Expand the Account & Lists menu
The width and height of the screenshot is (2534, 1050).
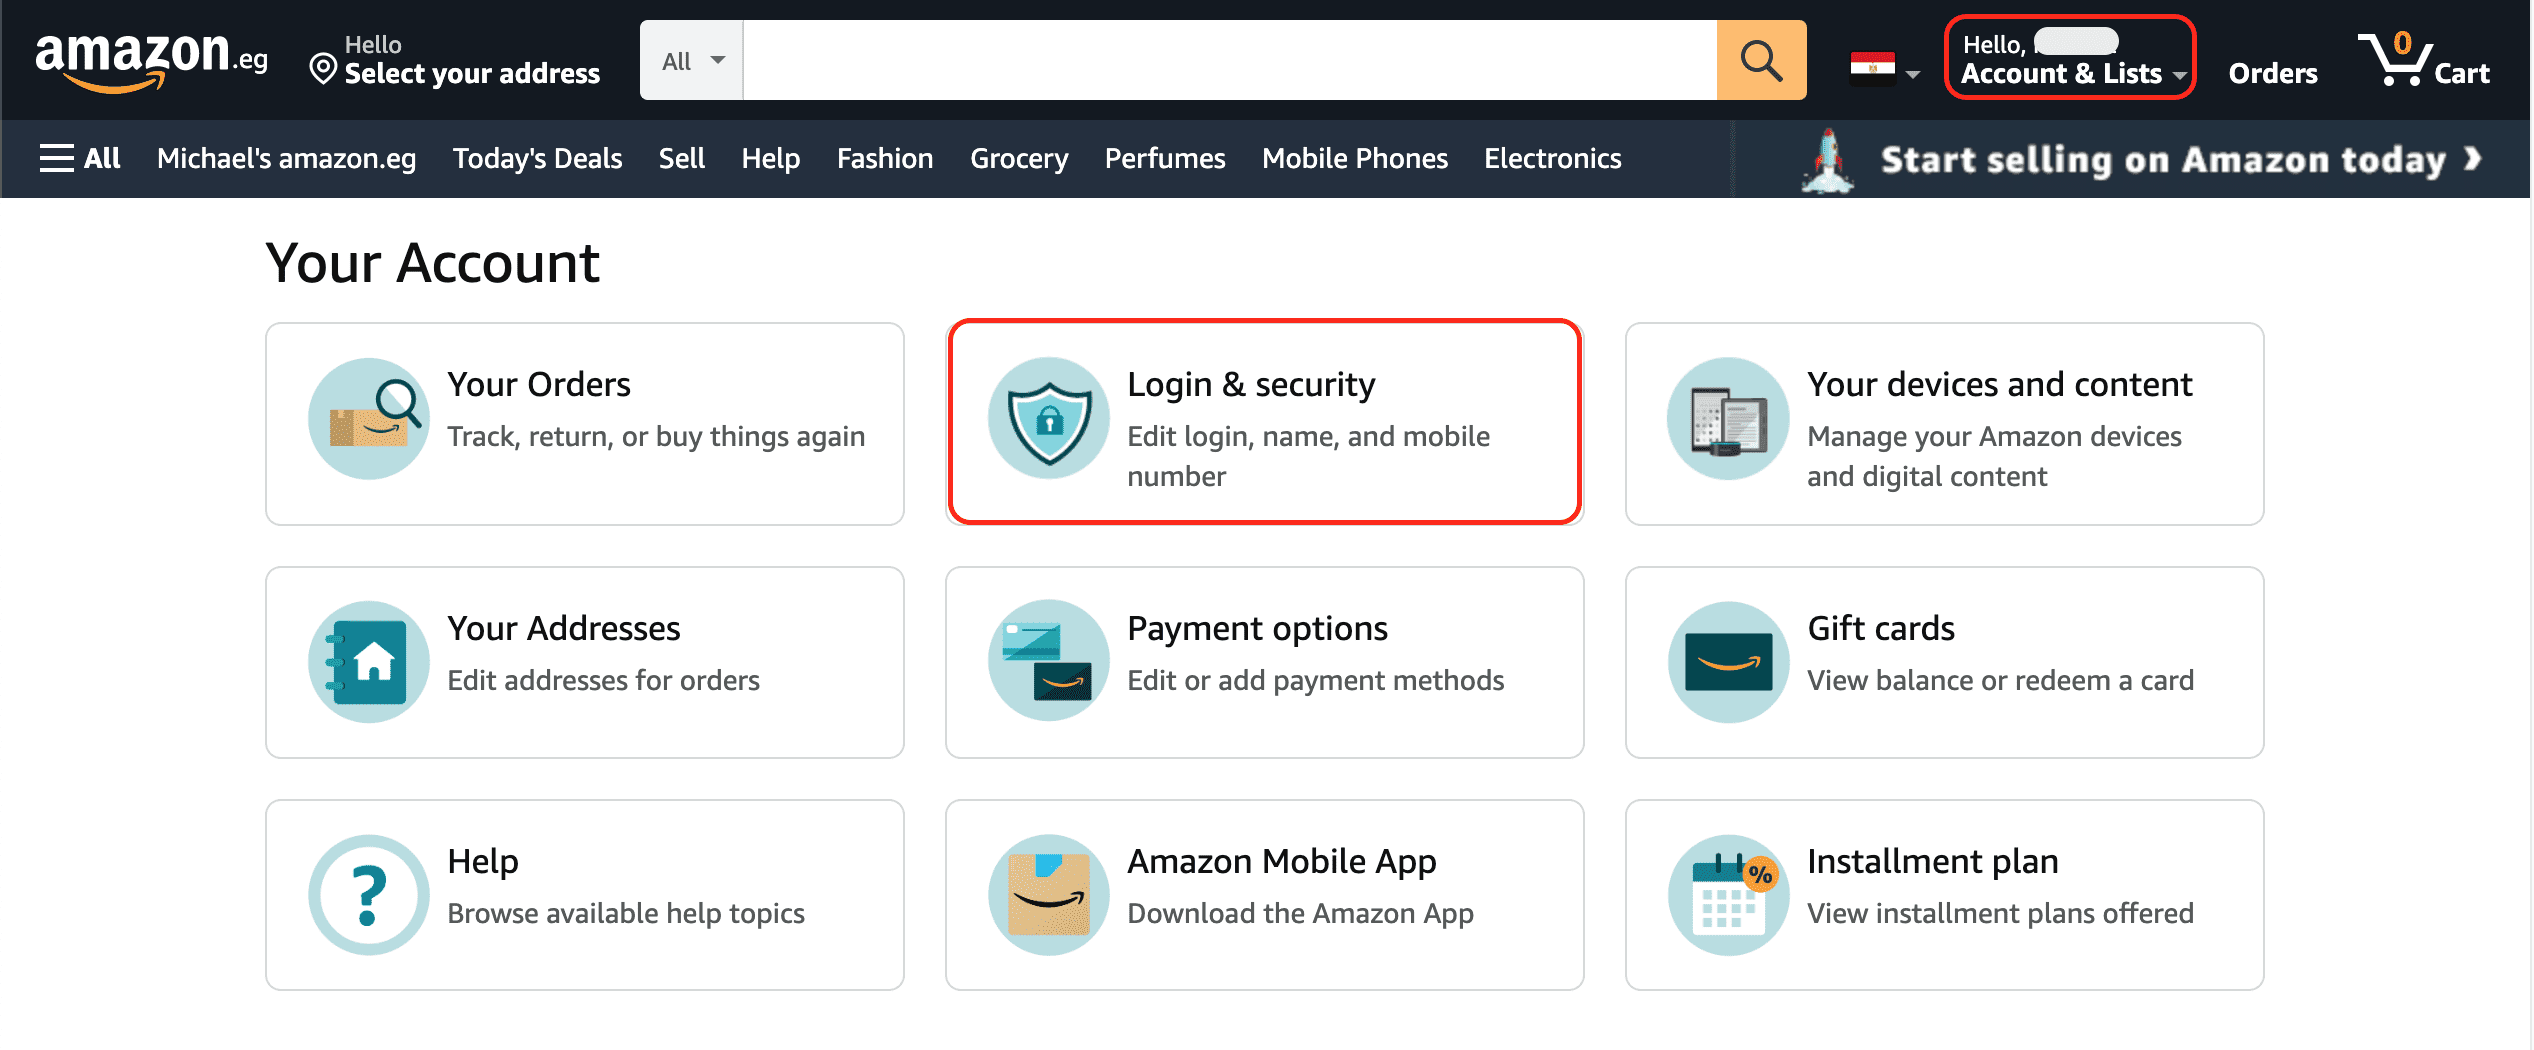2070,59
